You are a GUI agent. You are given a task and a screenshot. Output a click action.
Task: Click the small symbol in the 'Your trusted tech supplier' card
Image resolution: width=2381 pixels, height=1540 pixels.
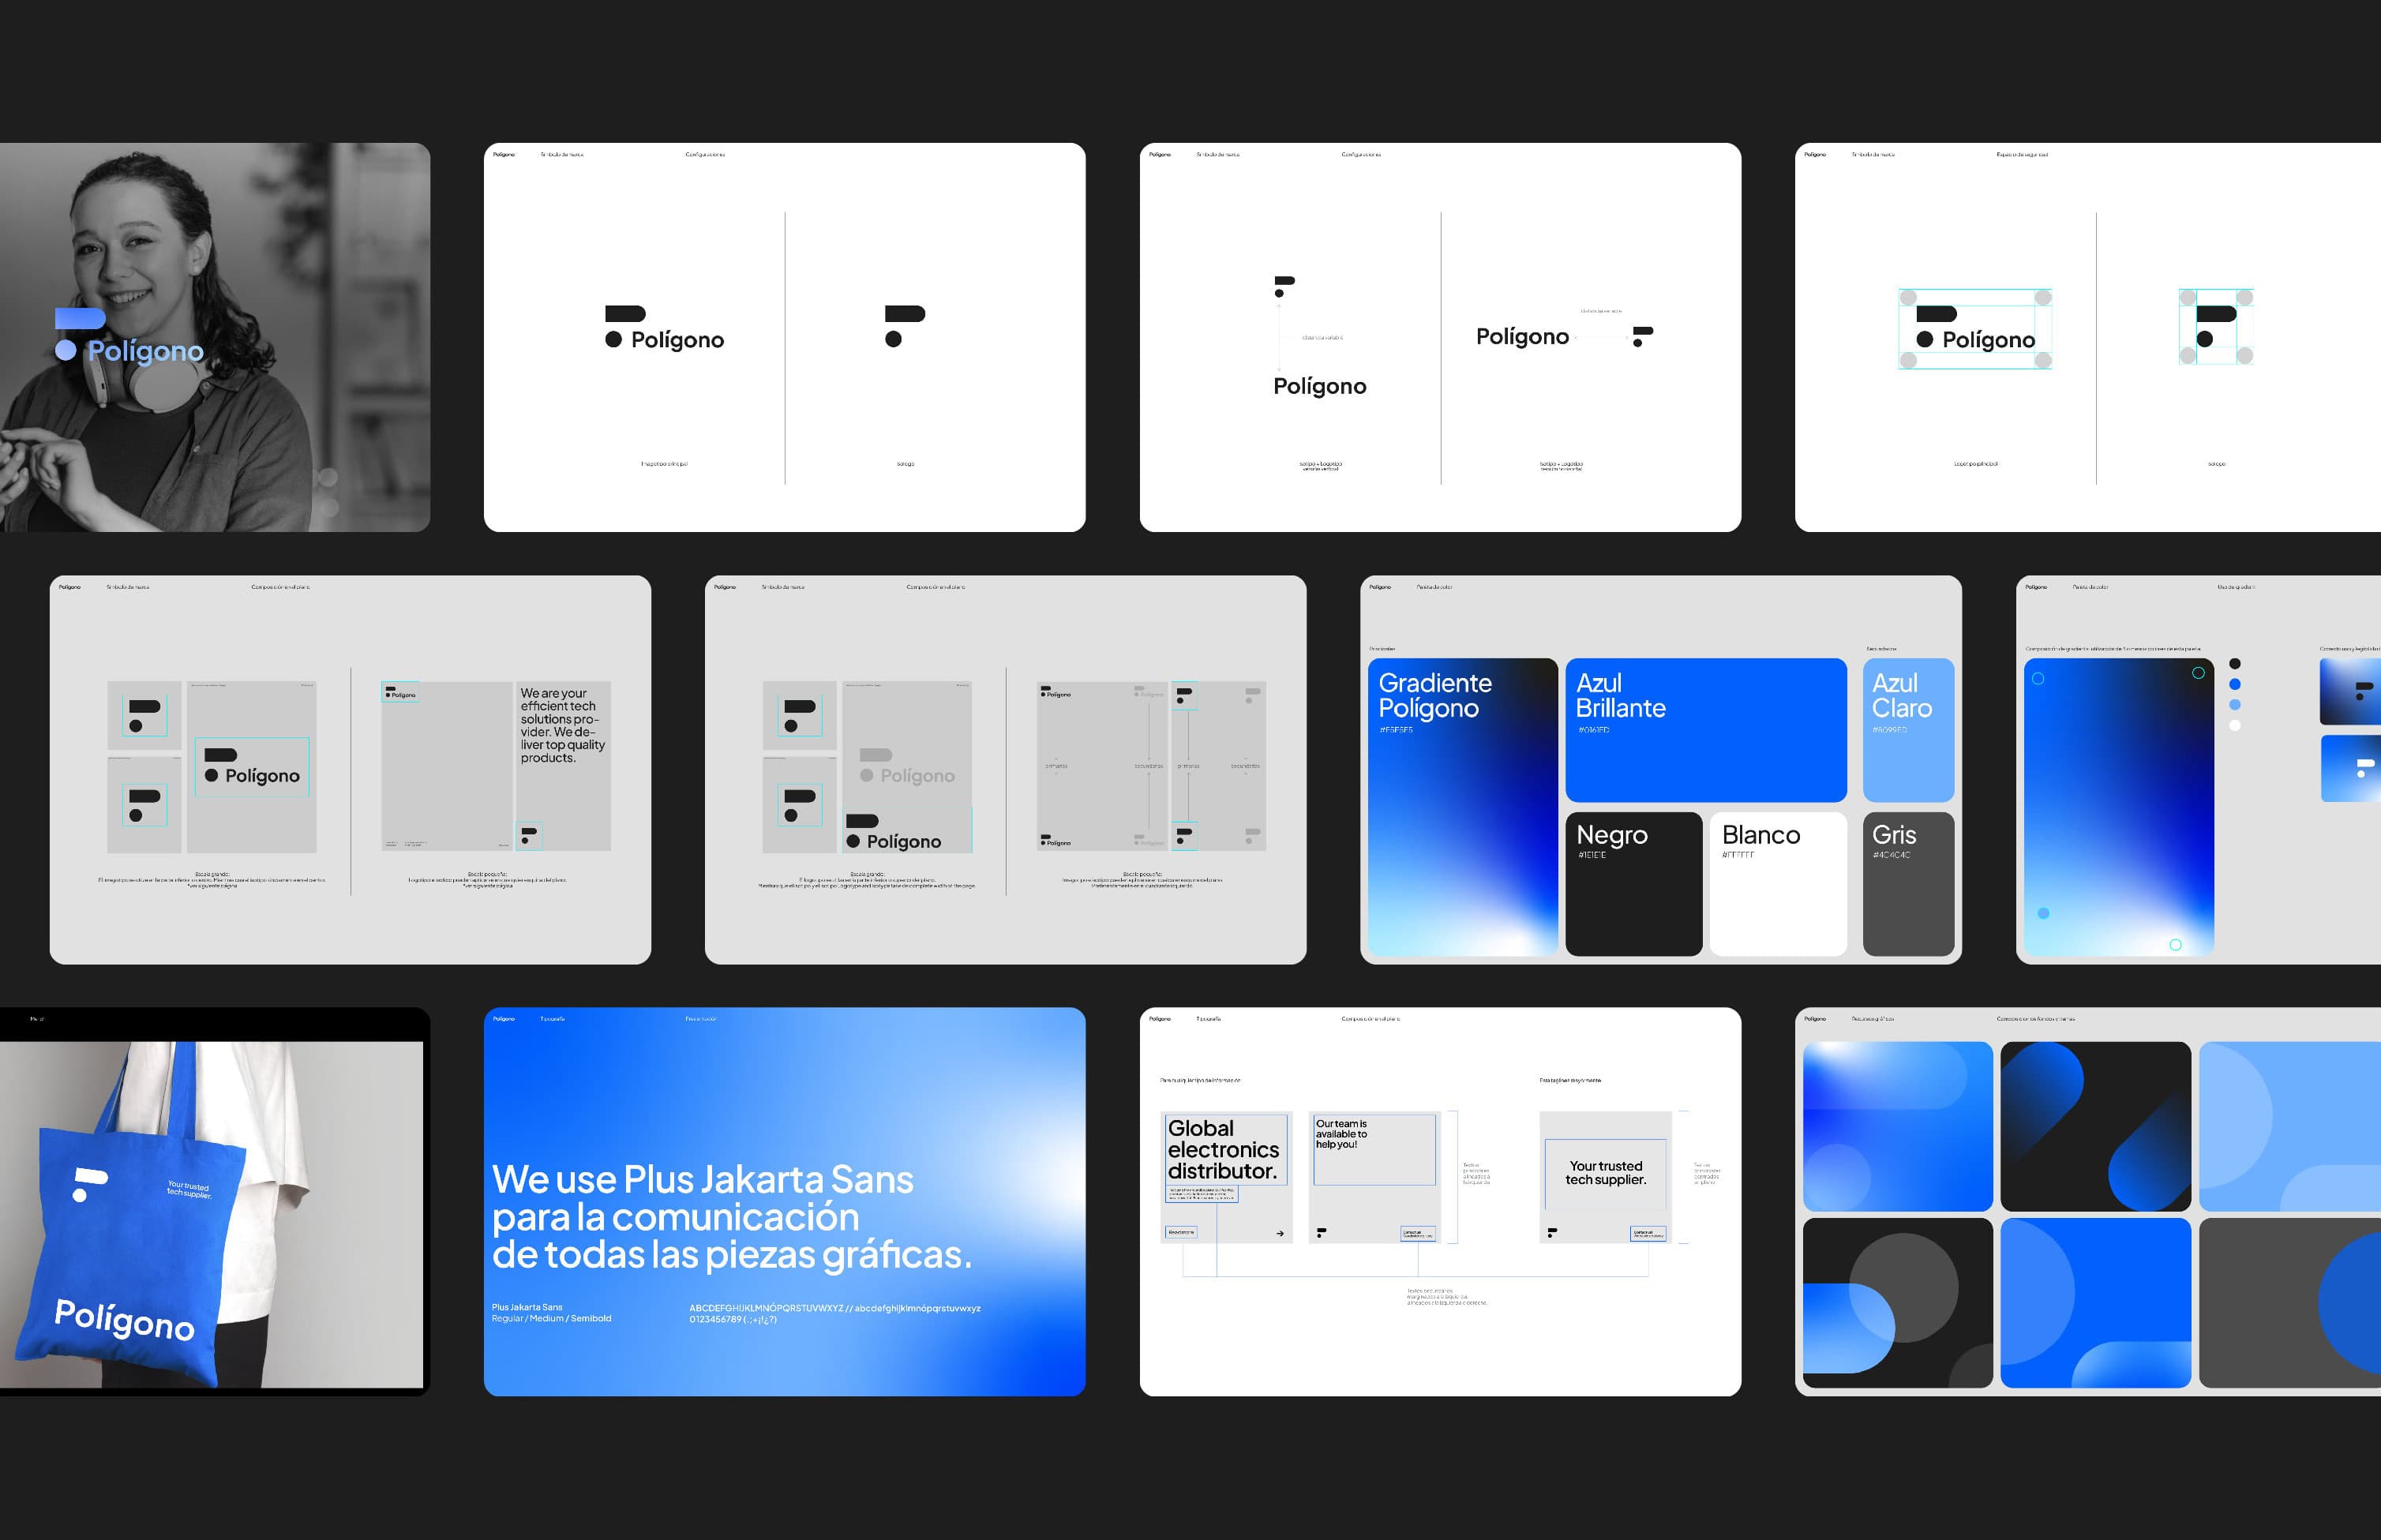[x=1552, y=1232]
